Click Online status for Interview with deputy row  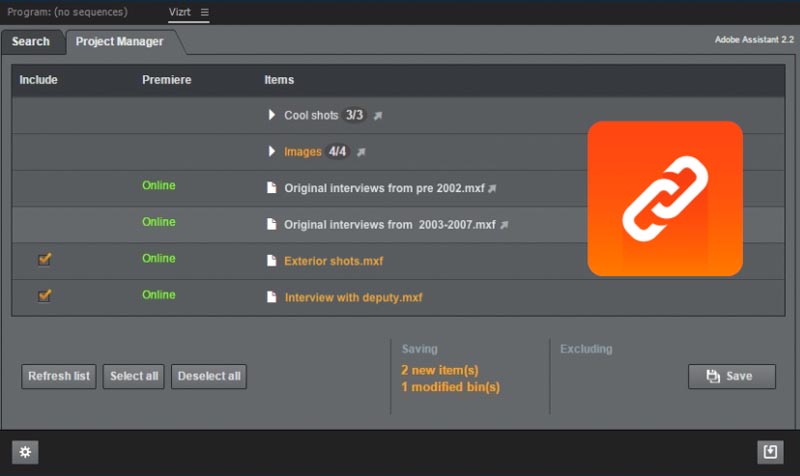[159, 295]
